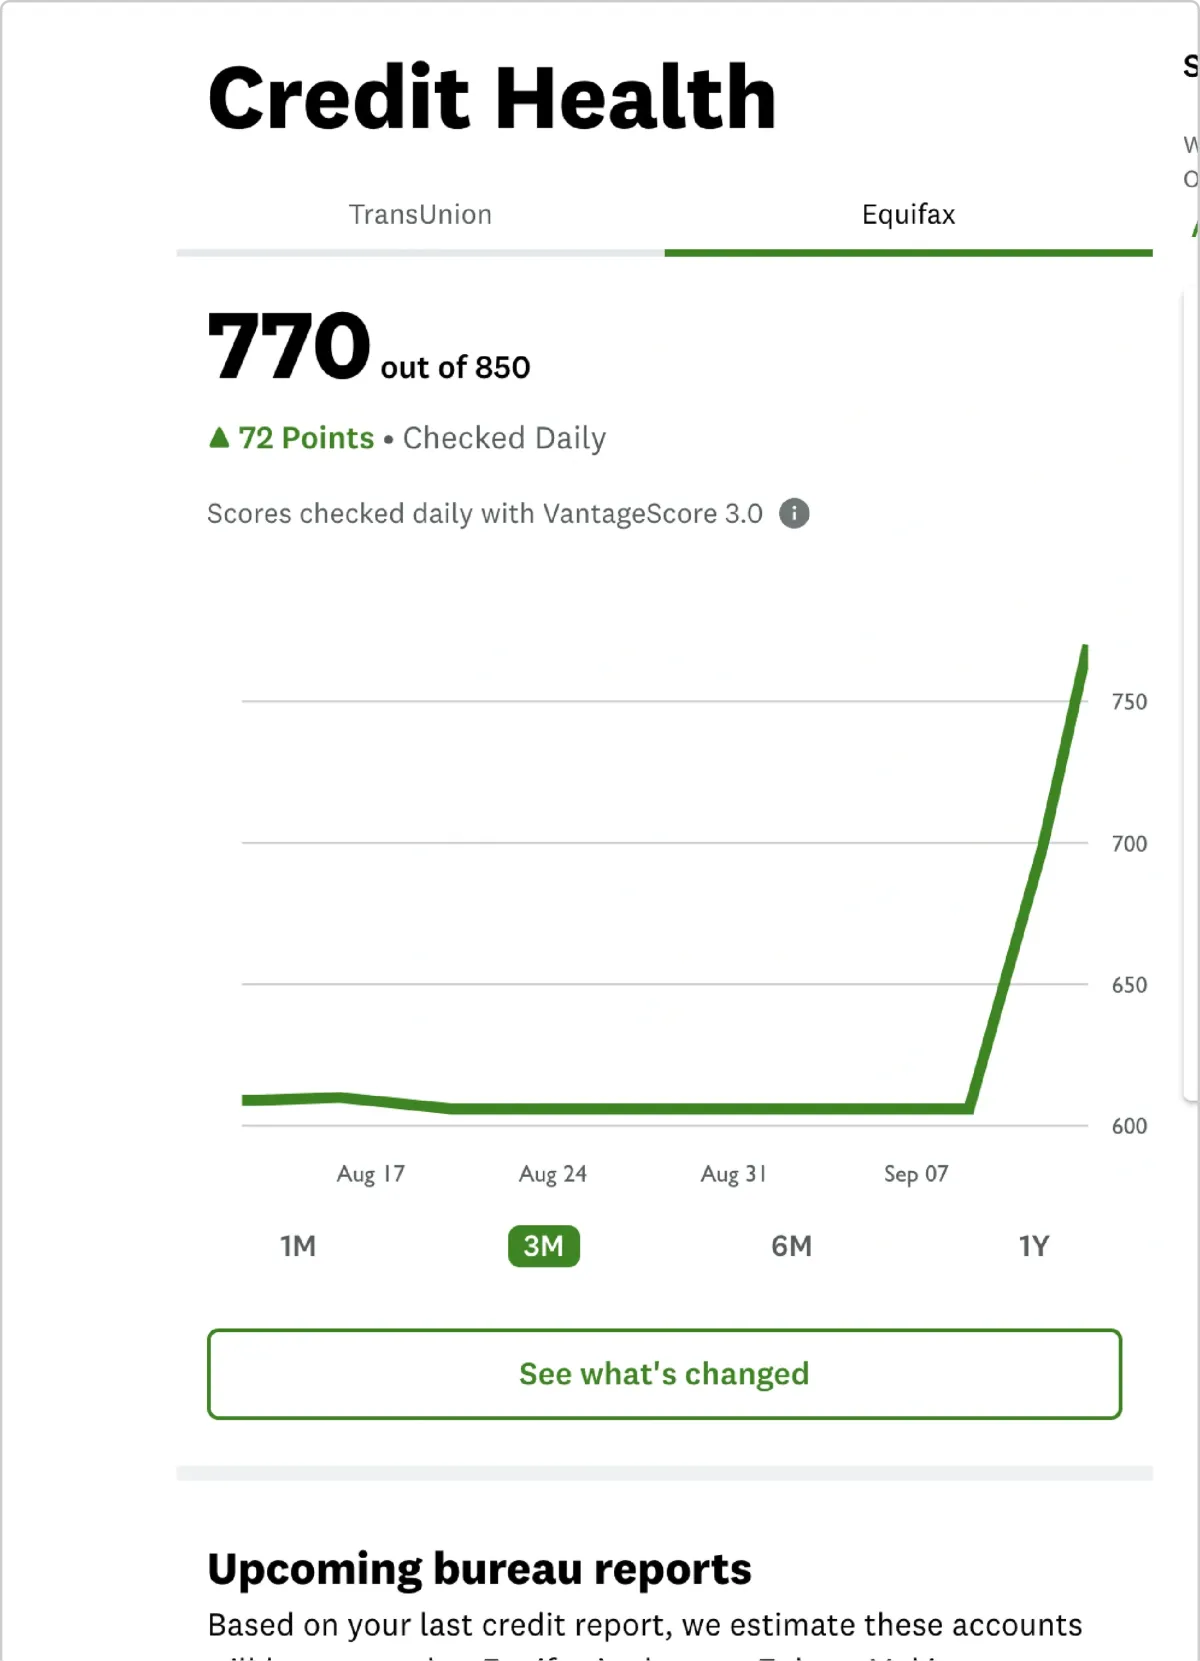This screenshot has width=1200, height=1661.
Task: Click the Checked Daily text
Action: coord(504,438)
